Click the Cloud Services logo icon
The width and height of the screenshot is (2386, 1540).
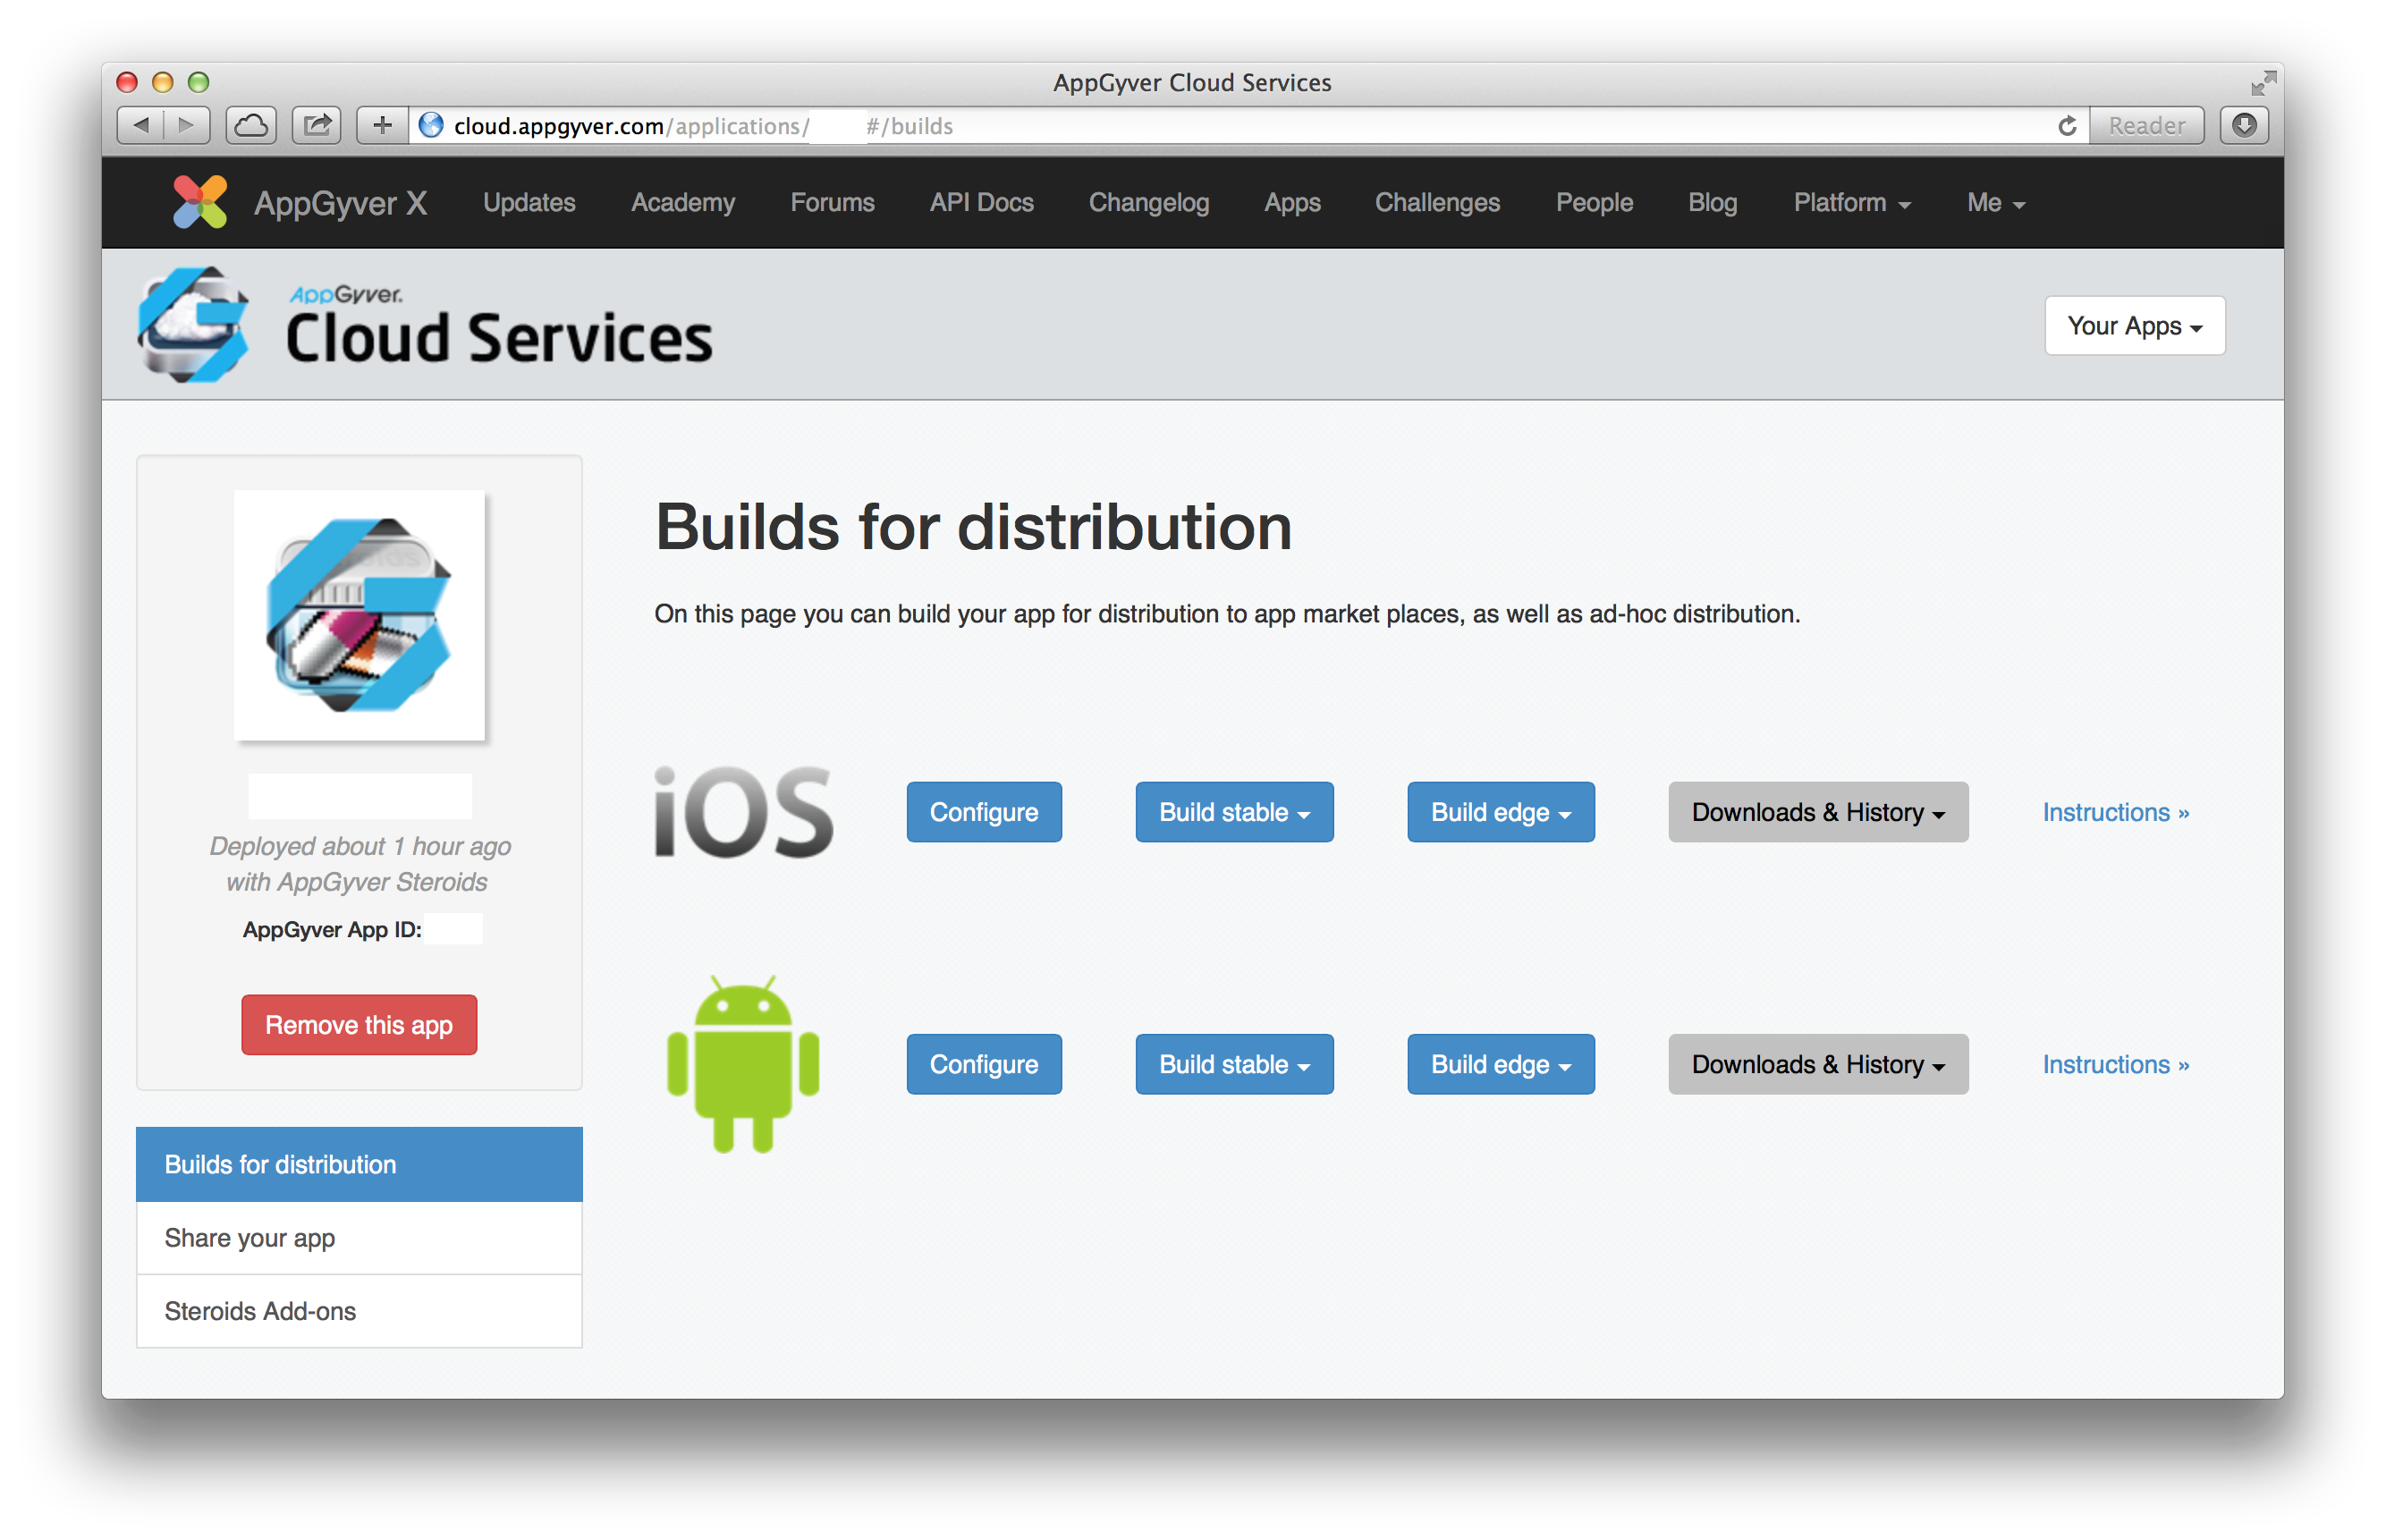tap(193, 325)
